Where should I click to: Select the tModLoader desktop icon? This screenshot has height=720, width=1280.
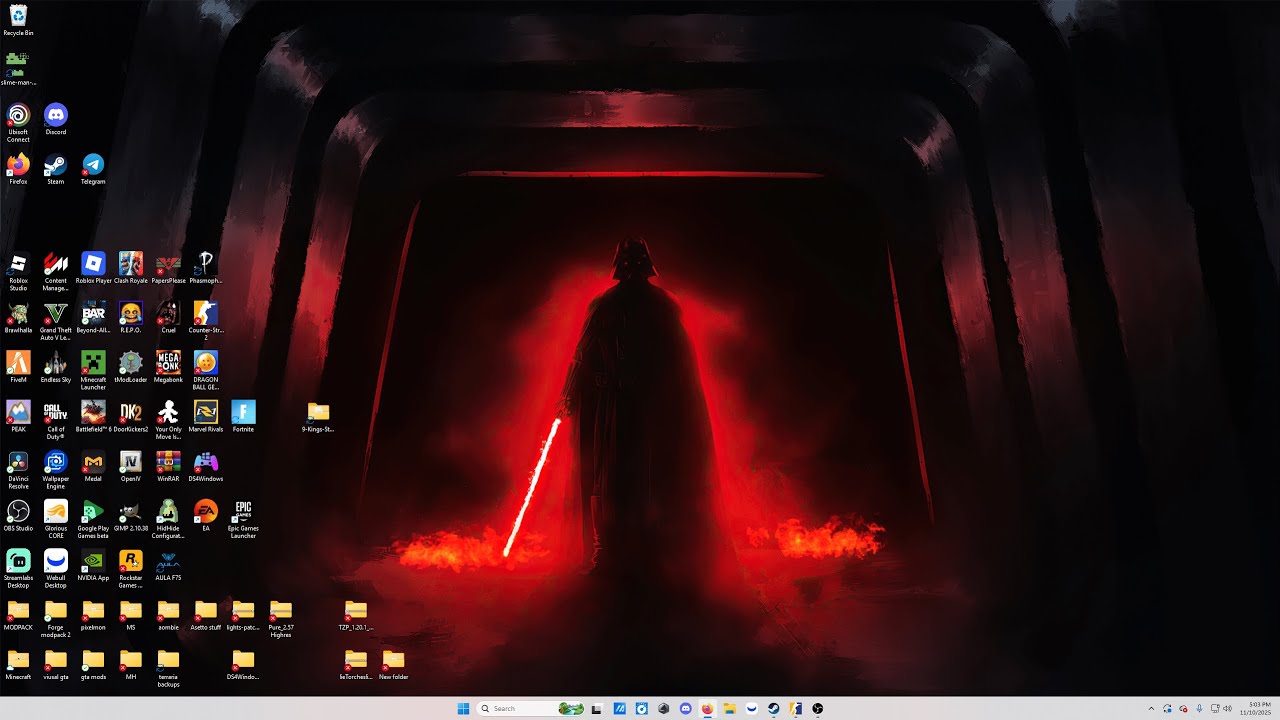131,368
